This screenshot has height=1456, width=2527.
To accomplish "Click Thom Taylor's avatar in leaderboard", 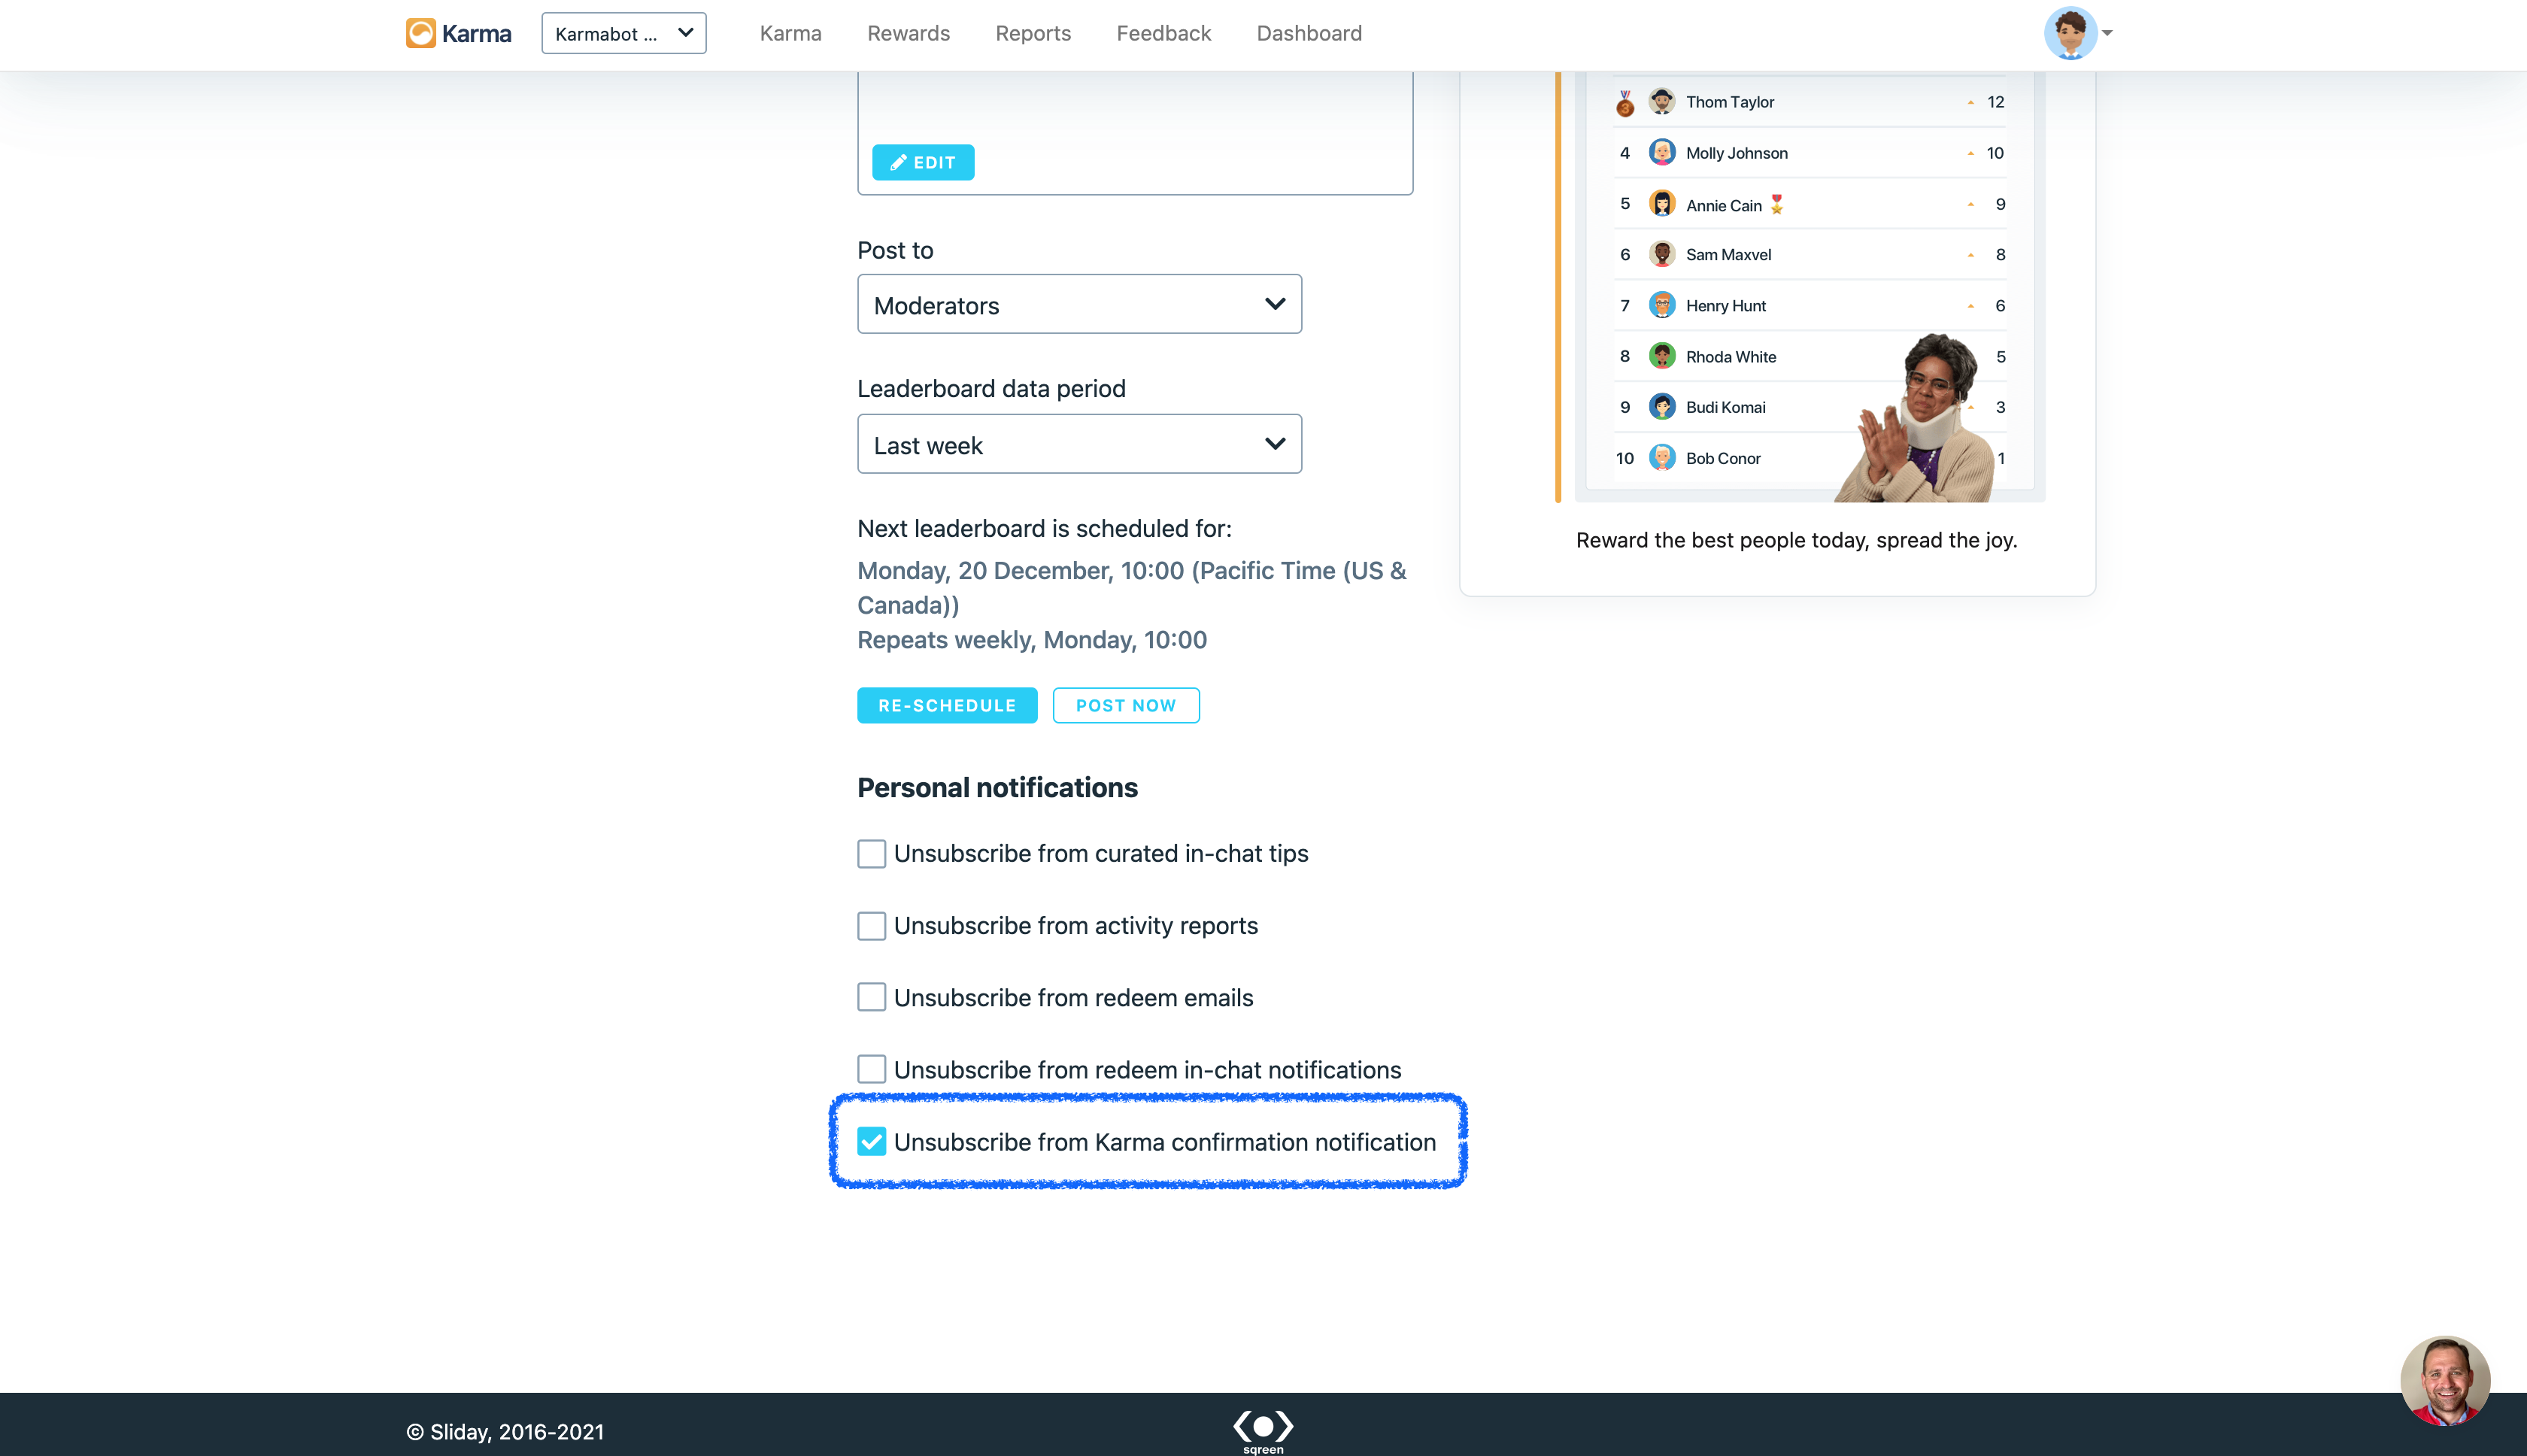I will point(1661,102).
